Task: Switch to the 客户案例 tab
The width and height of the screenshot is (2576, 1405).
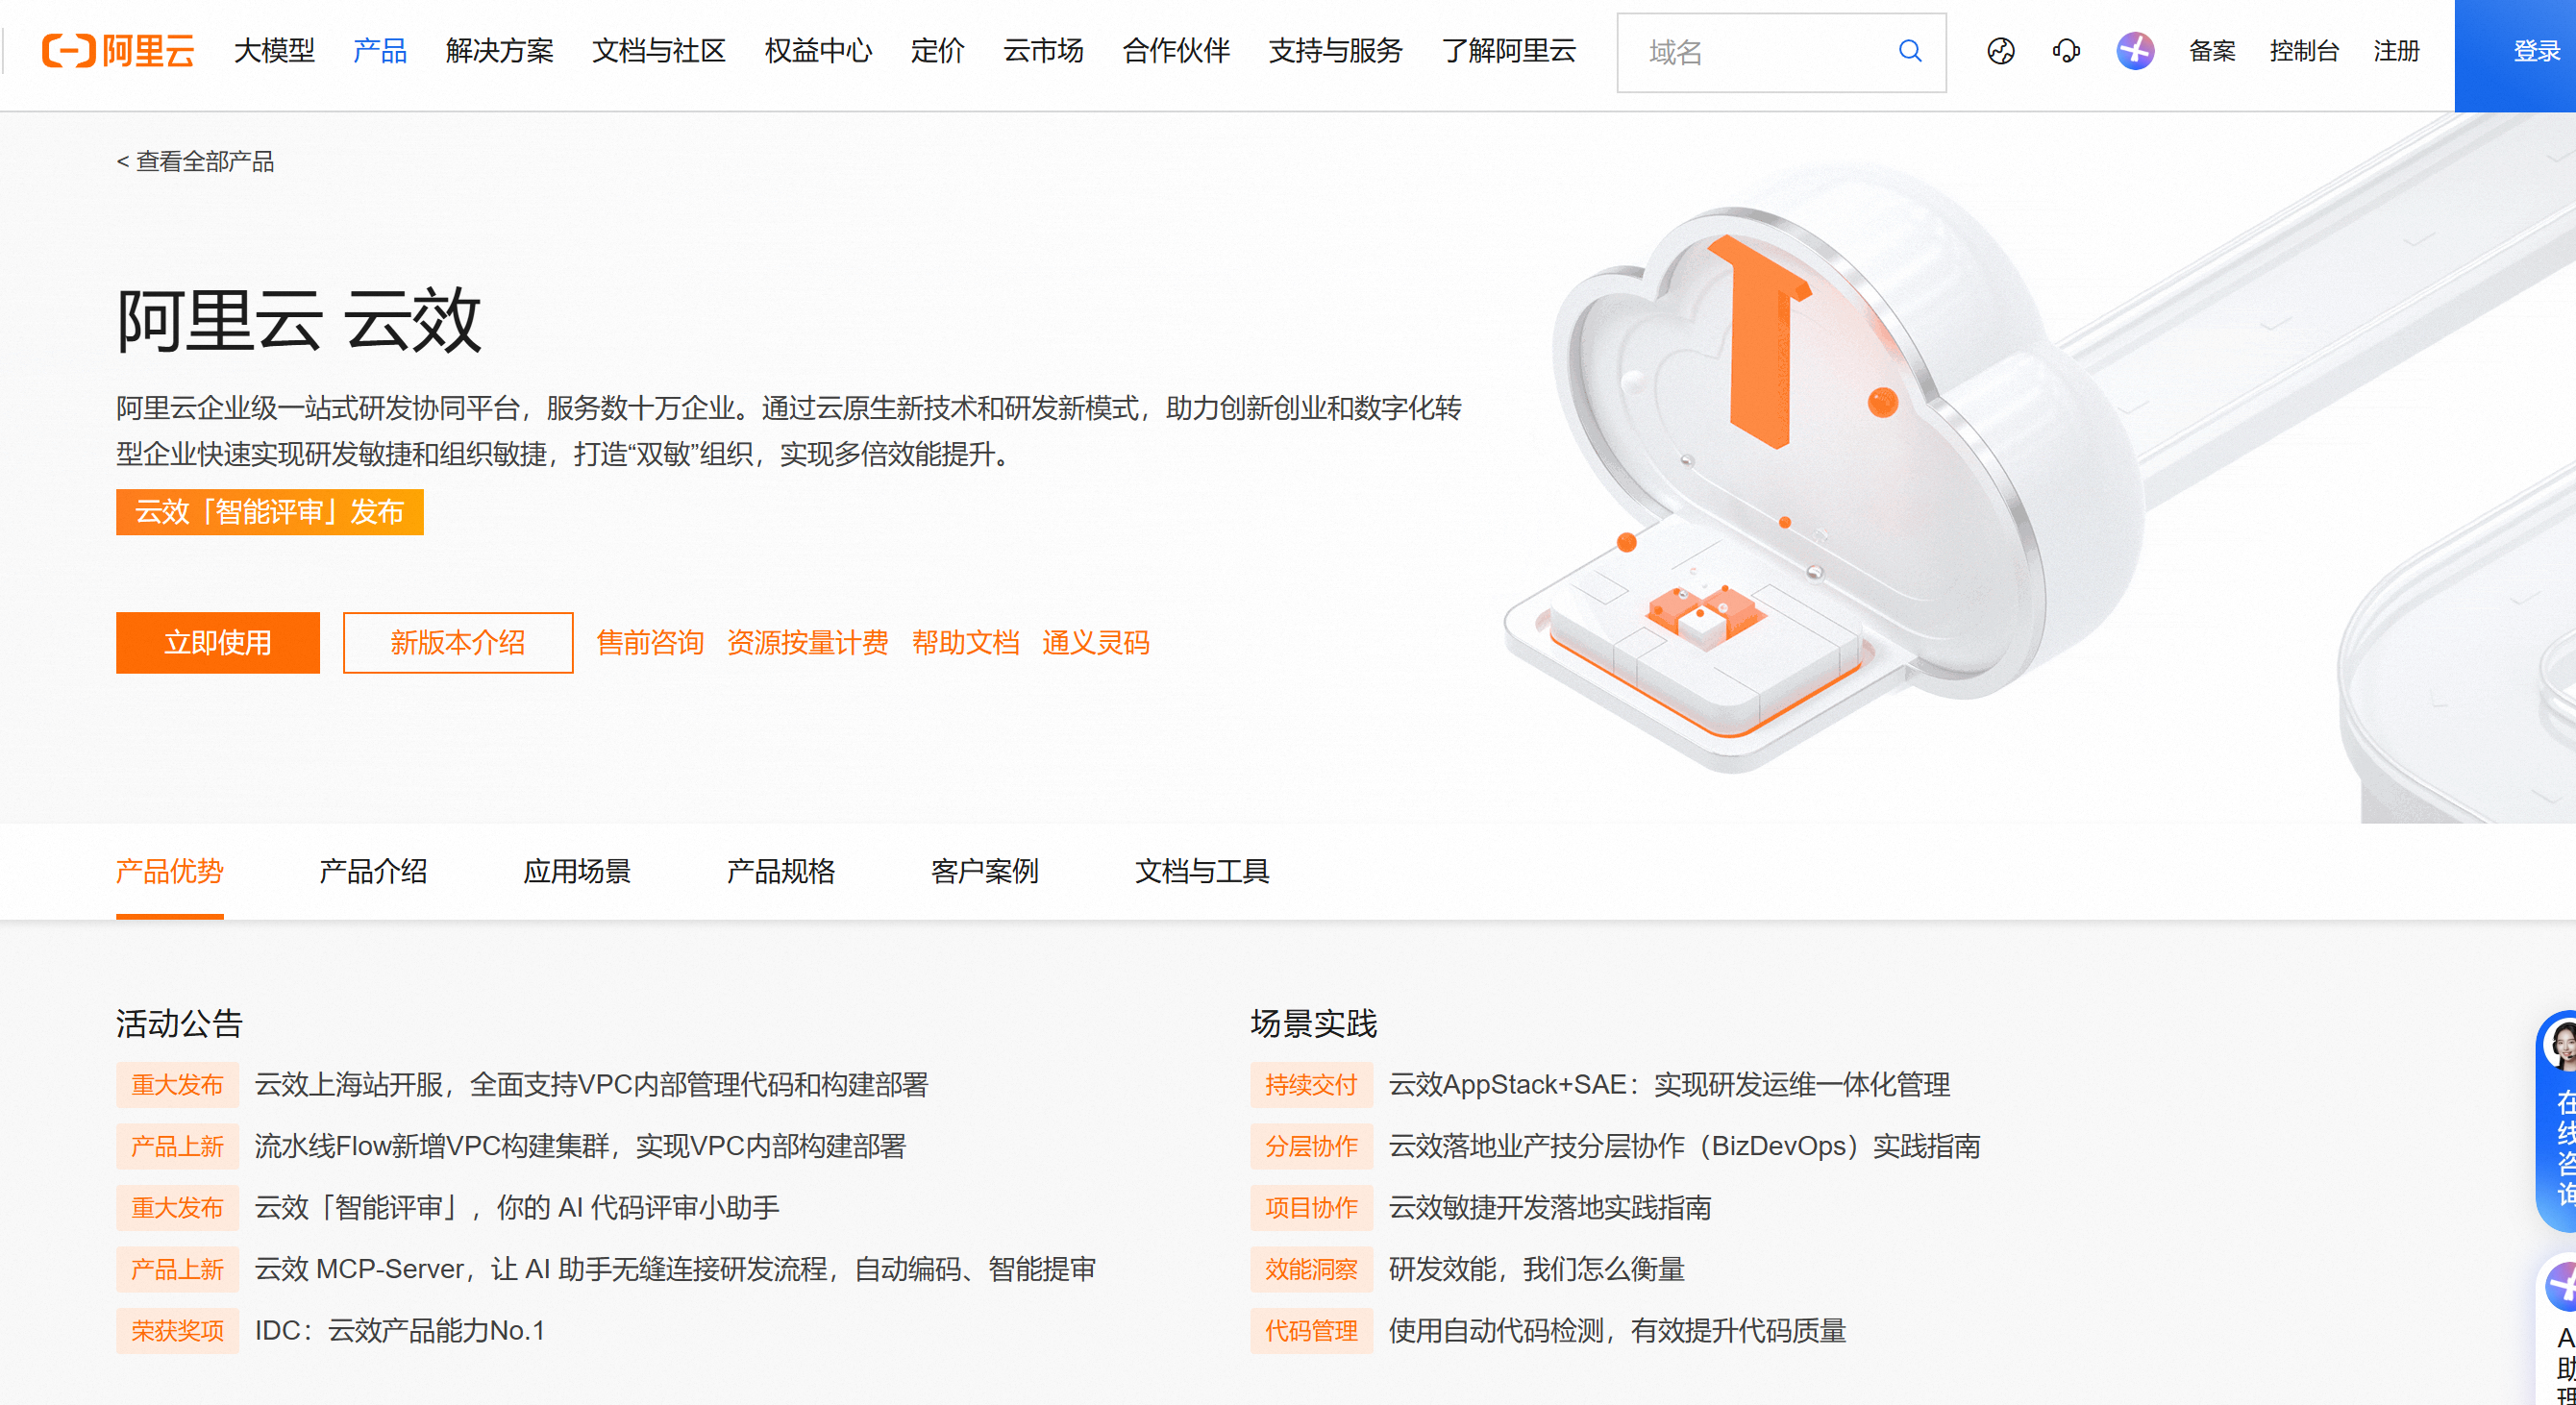Action: point(984,871)
